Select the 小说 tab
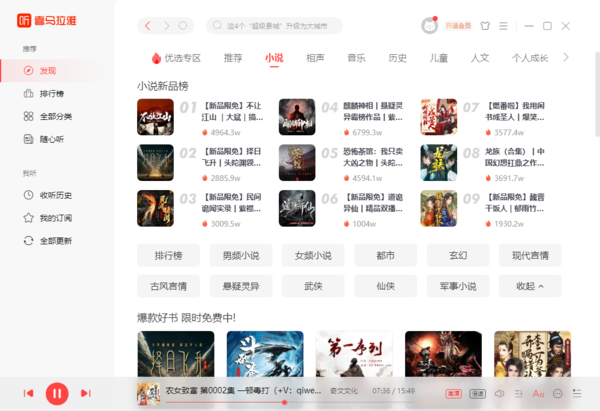This screenshot has width=600, height=411. pos(274,58)
